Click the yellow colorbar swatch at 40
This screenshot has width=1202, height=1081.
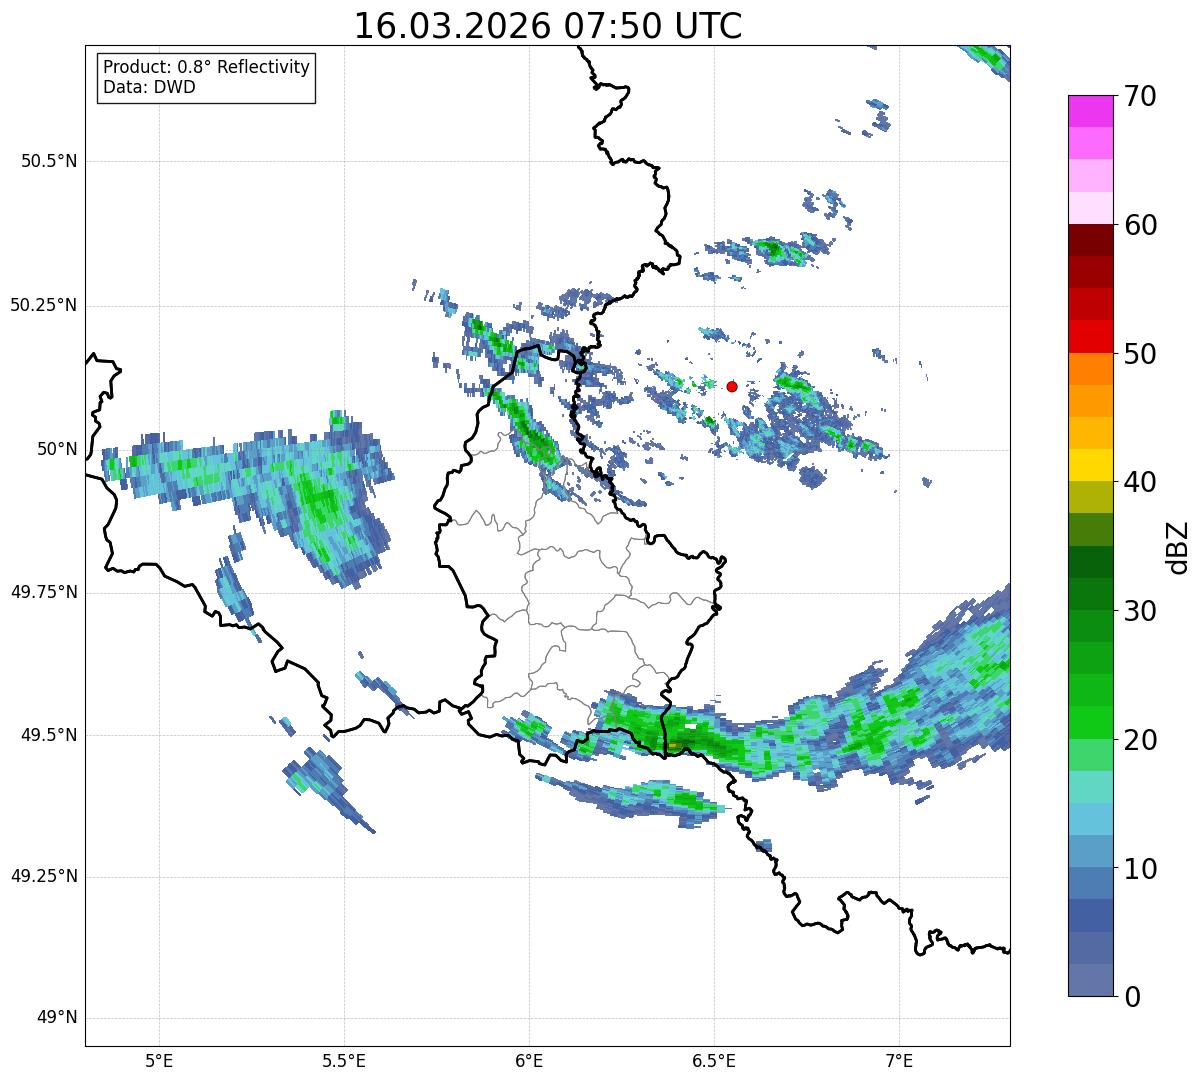coord(1090,465)
